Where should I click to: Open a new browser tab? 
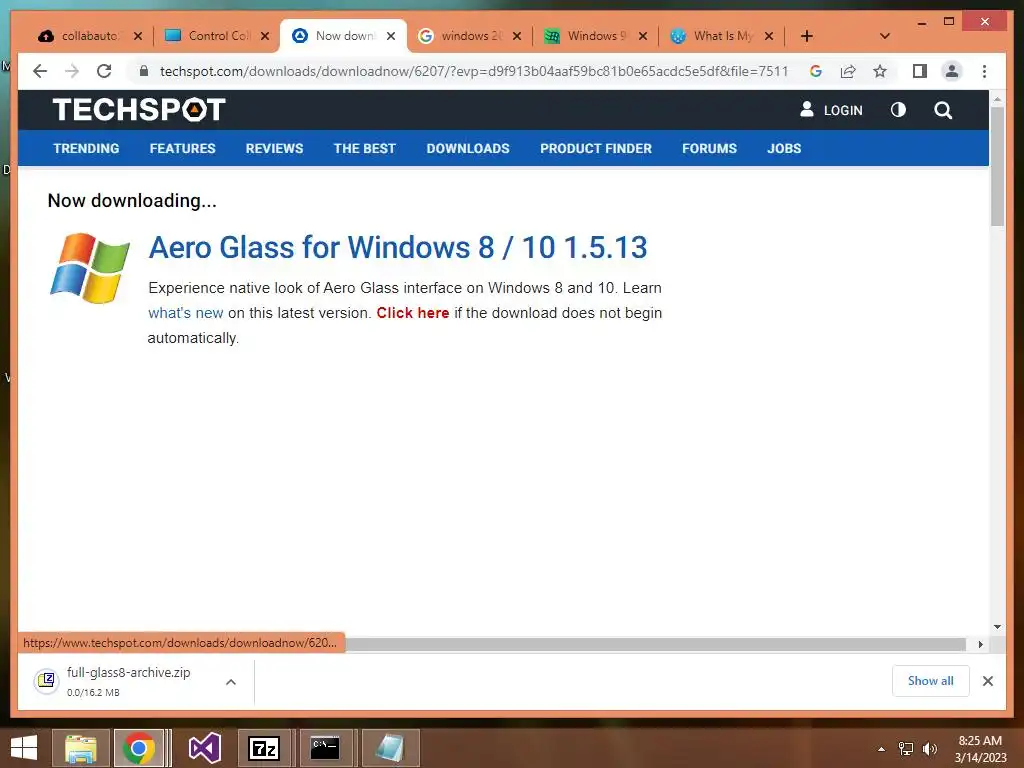[807, 36]
